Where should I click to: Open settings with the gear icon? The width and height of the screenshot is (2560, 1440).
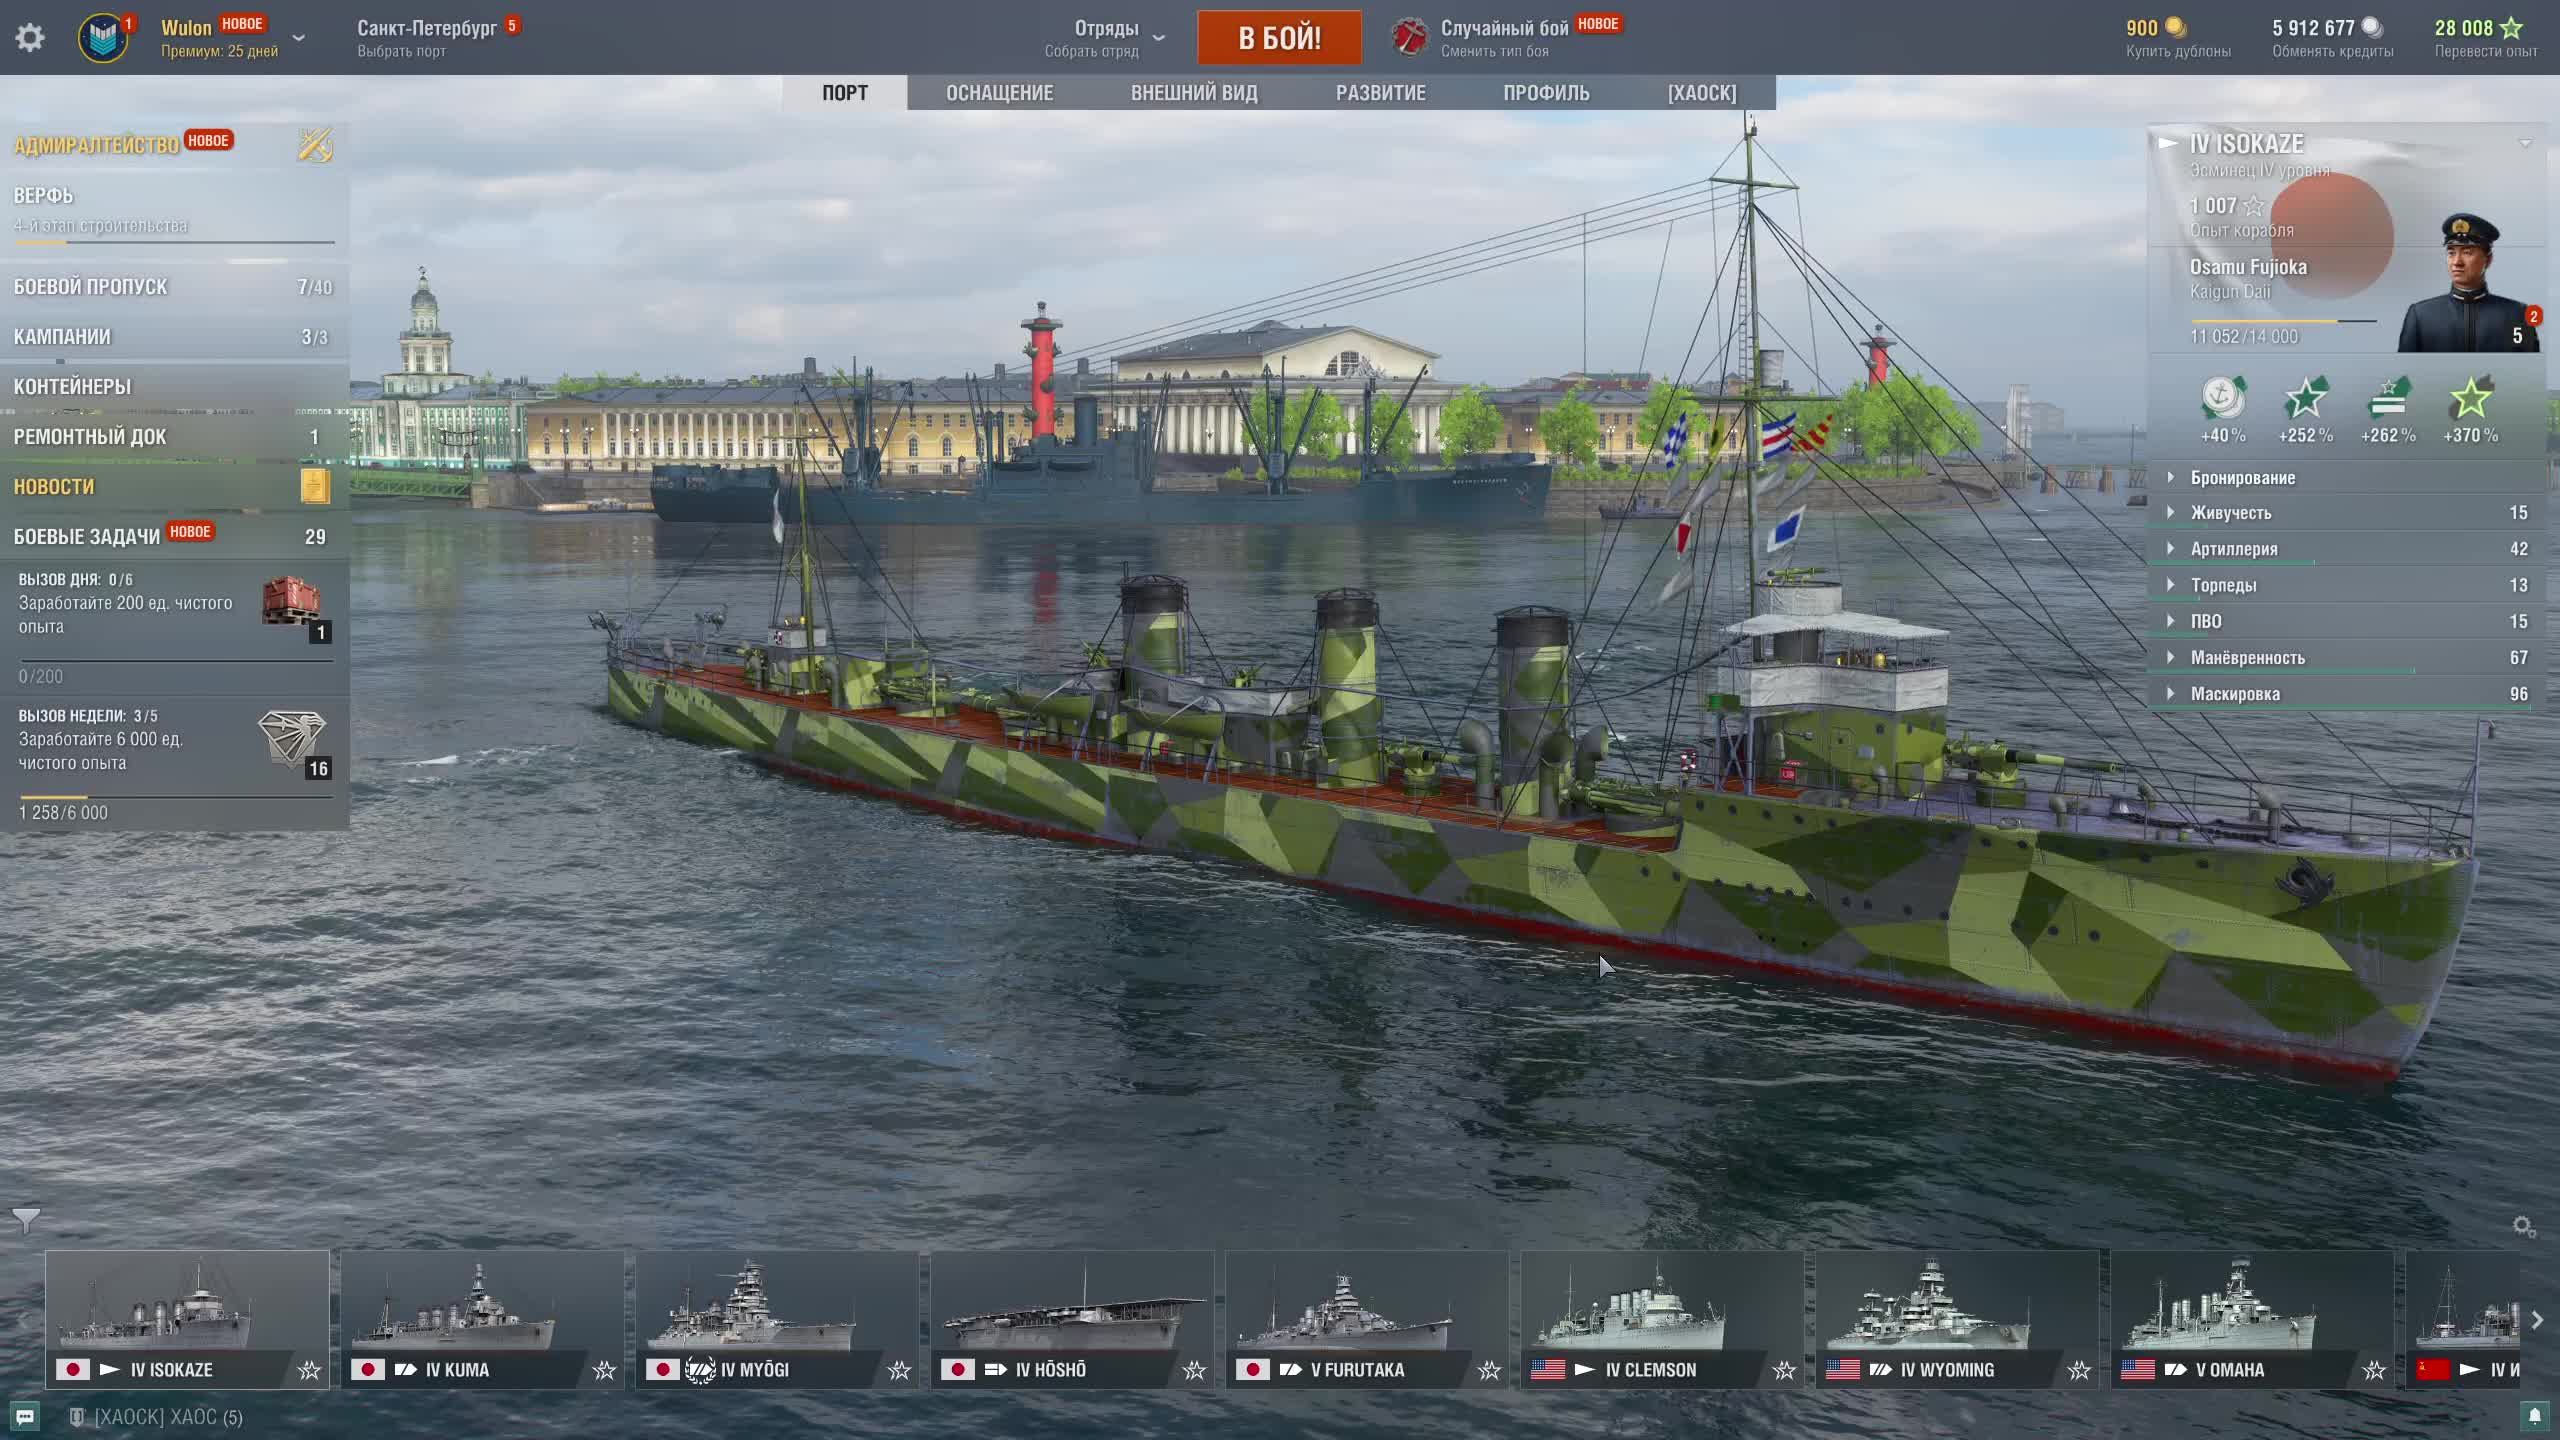(x=30, y=38)
